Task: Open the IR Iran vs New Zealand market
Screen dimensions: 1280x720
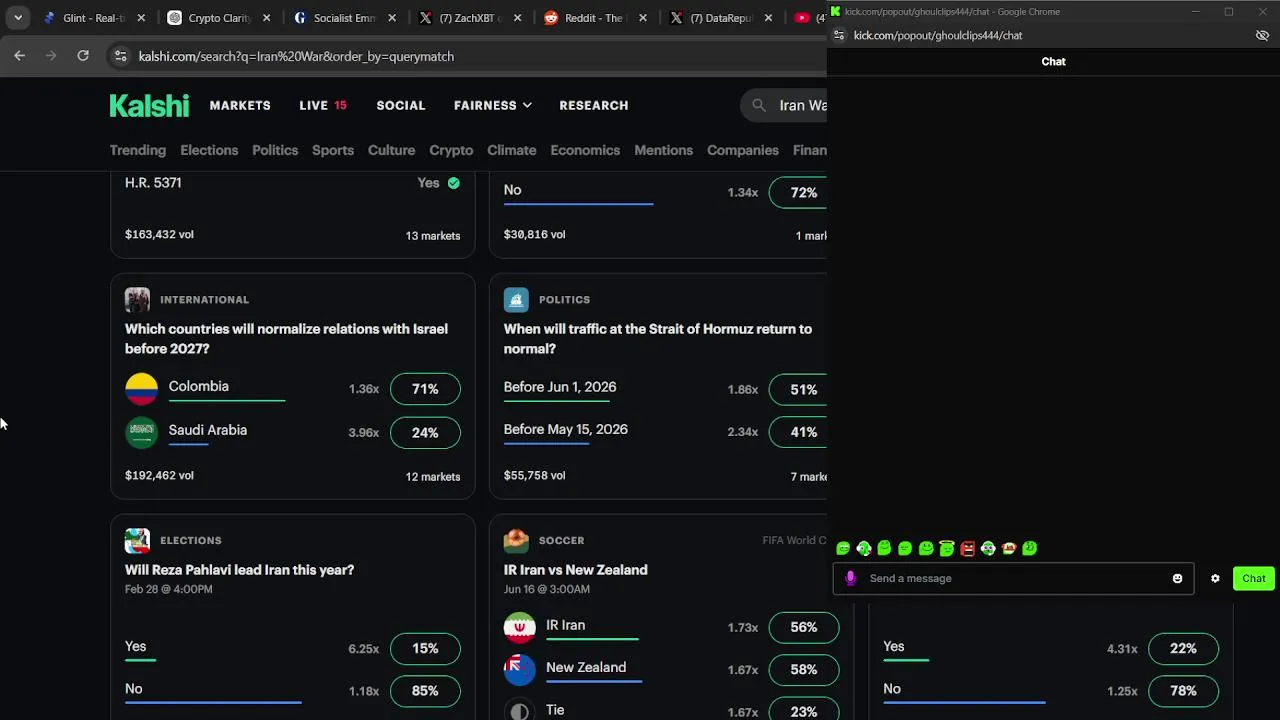Action: [x=576, y=570]
